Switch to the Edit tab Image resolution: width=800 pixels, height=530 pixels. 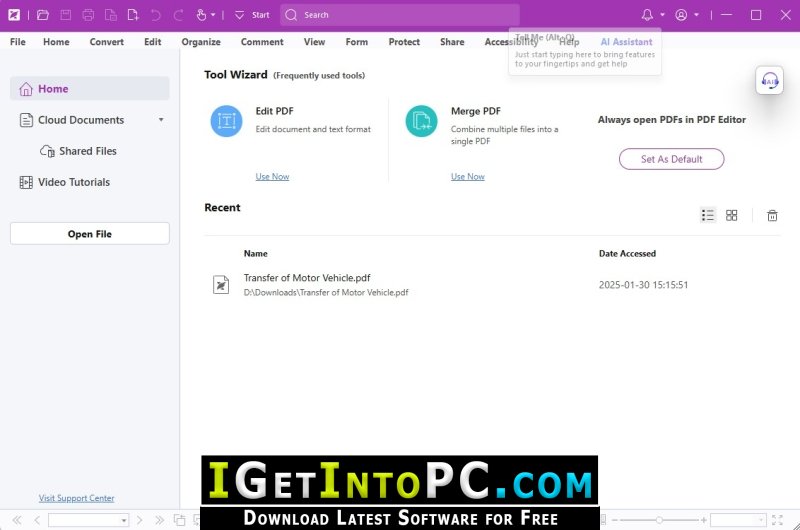(x=153, y=42)
